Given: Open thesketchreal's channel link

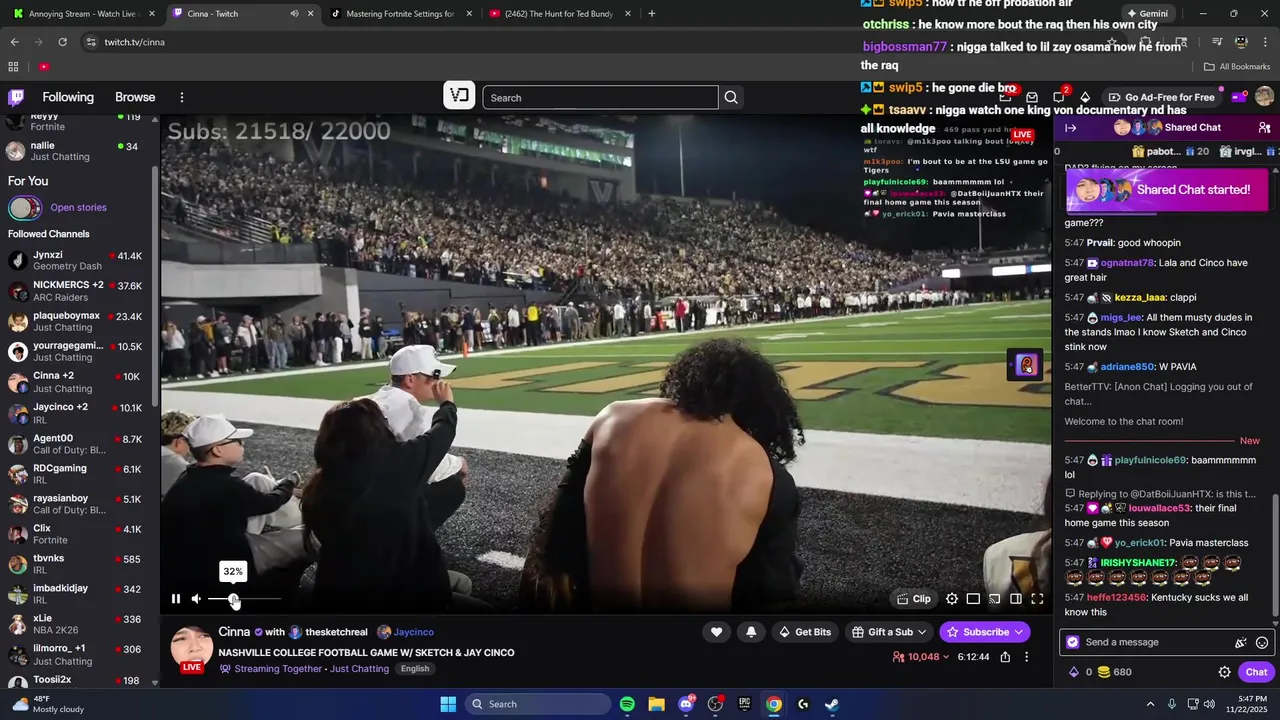Looking at the screenshot, I should click(337, 632).
